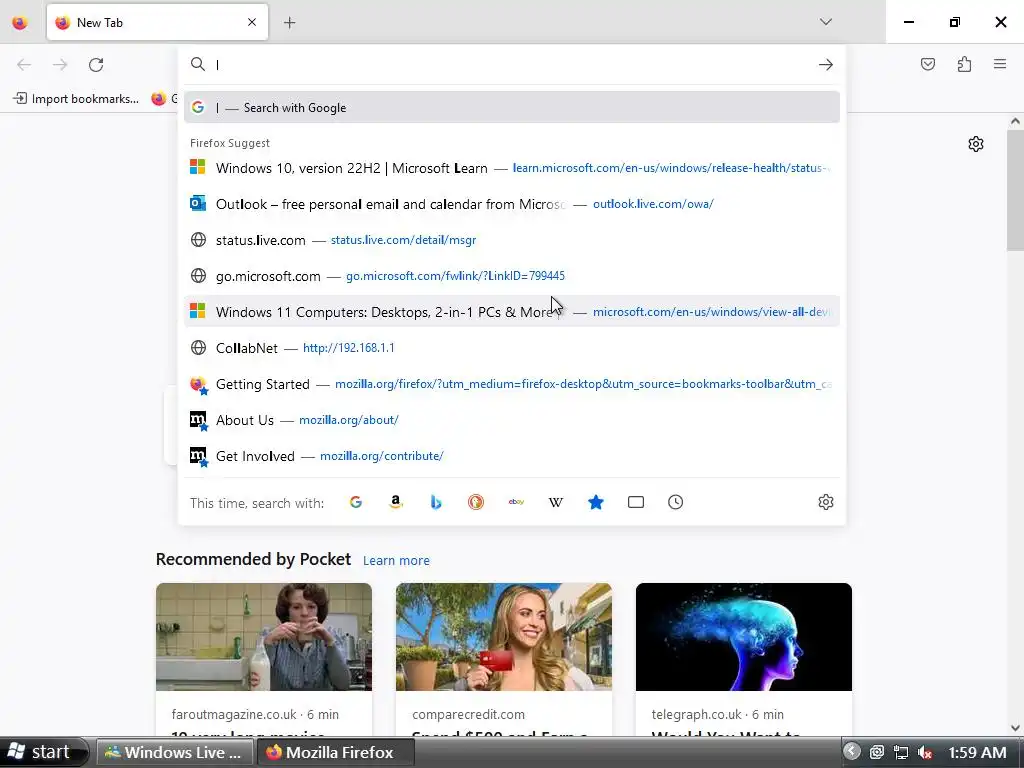
Task: Open Get Involved mozilla.org suggestion
Action: tap(511, 456)
